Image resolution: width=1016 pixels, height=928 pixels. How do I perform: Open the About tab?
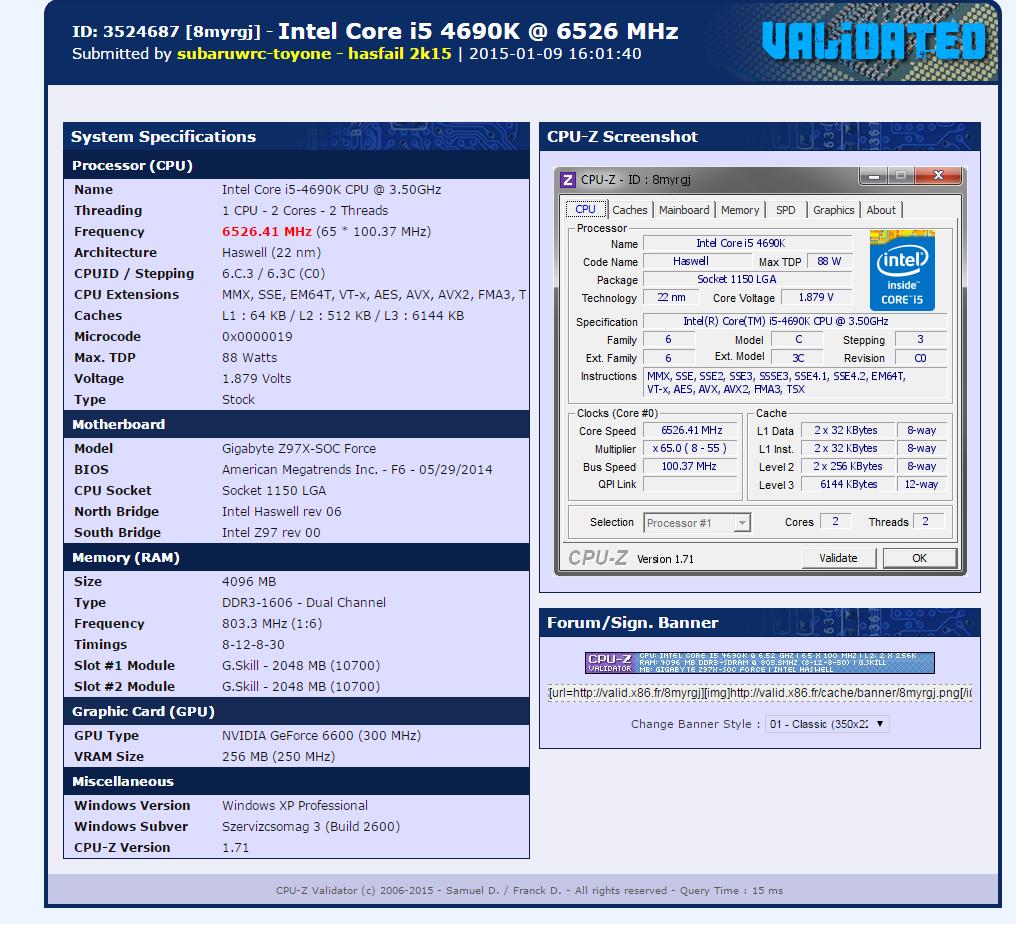[x=881, y=210]
